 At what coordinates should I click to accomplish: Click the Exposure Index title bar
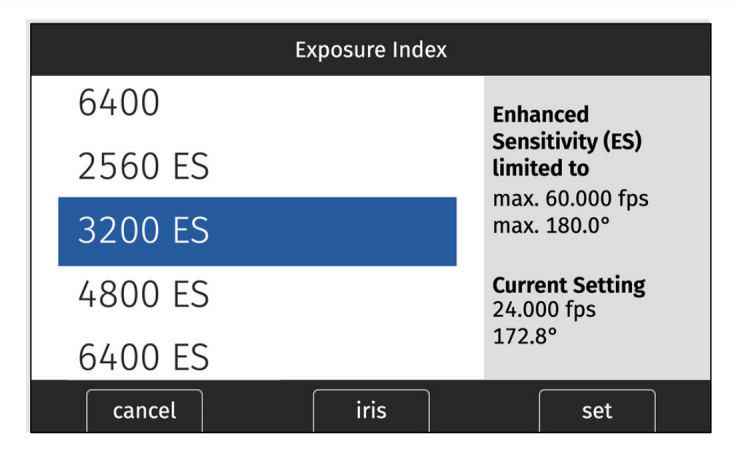[x=370, y=49]
